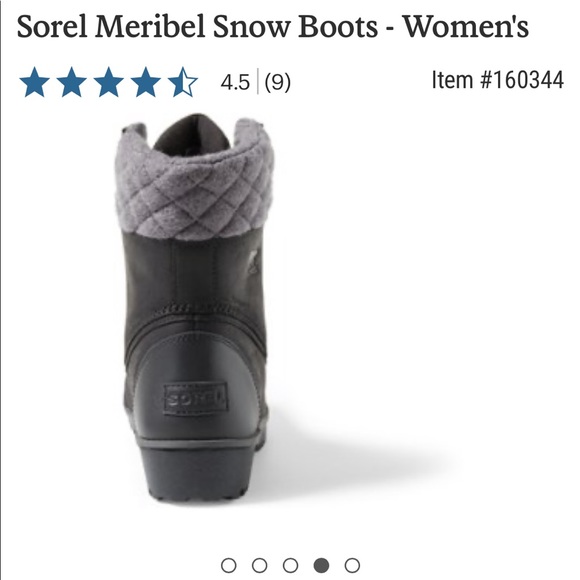Click the word Women's in the title
Viewport: 580px width, 580px height.
[466, 26]
